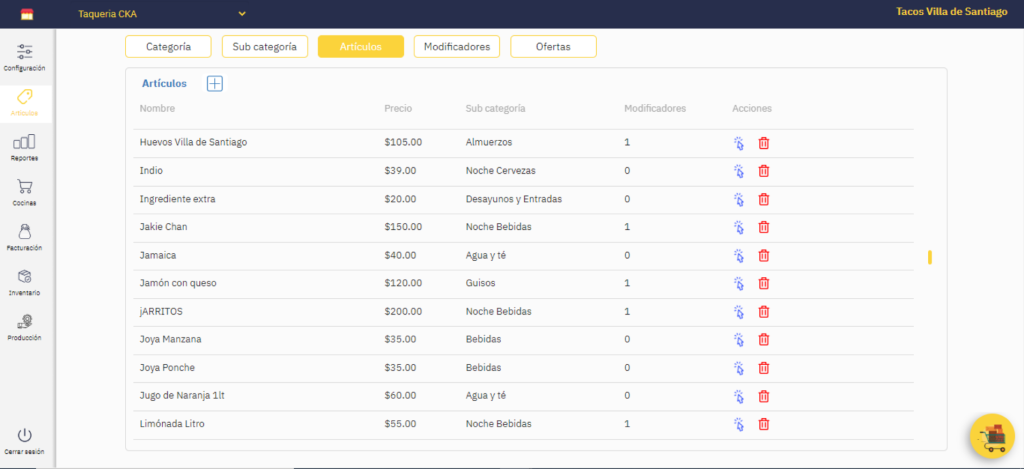Go to the Cocinas section
The width and height of the screenshot is (1024, 469).
tap(25, 191)
